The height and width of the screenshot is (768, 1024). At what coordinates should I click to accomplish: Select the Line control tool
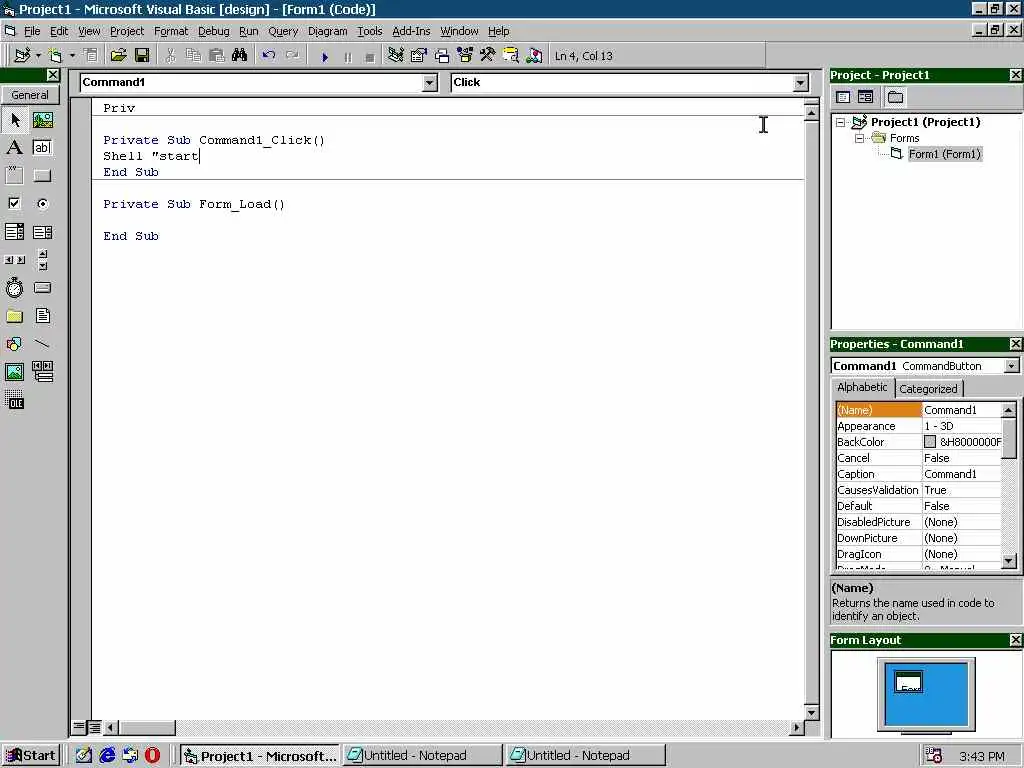point(42,344)
